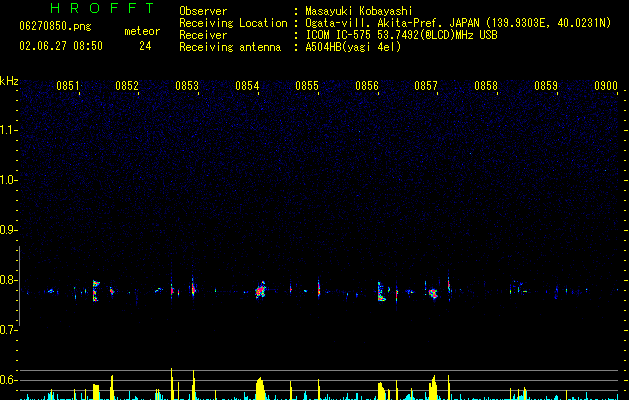Screen dimensions: 629x400
Task: Click the A504HB(yagi 4el) antenna text
Action: coord(353,47)
